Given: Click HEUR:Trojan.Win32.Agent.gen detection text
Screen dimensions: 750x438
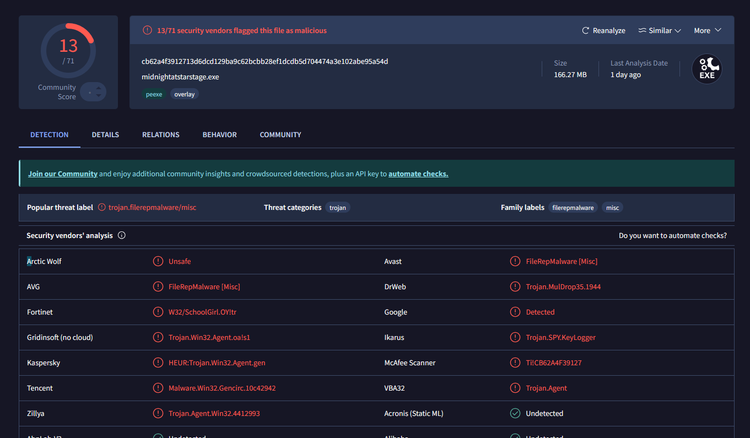Looking at the screenshot, I should tap(217, 363).
